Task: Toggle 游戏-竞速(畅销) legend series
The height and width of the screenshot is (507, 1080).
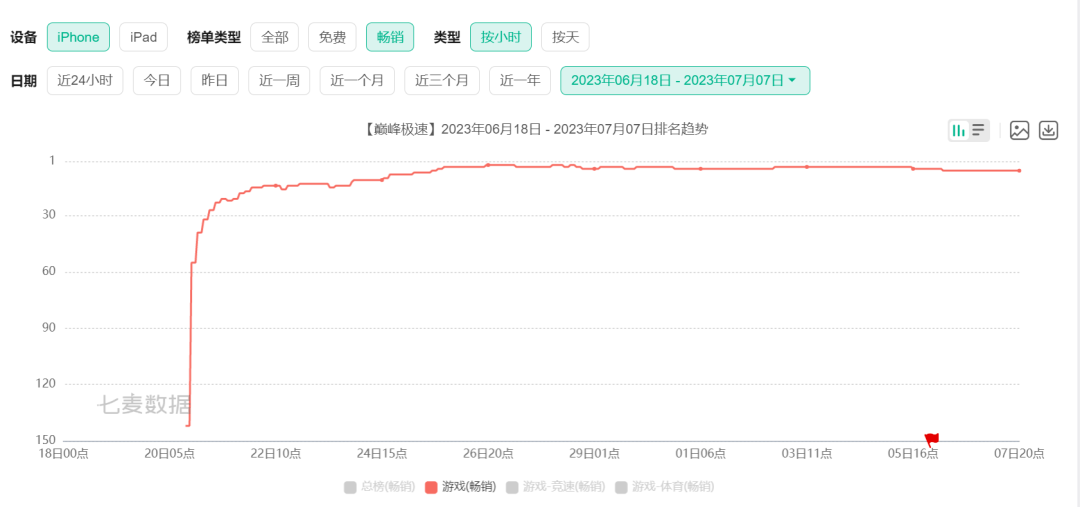Action: [556, 487]
